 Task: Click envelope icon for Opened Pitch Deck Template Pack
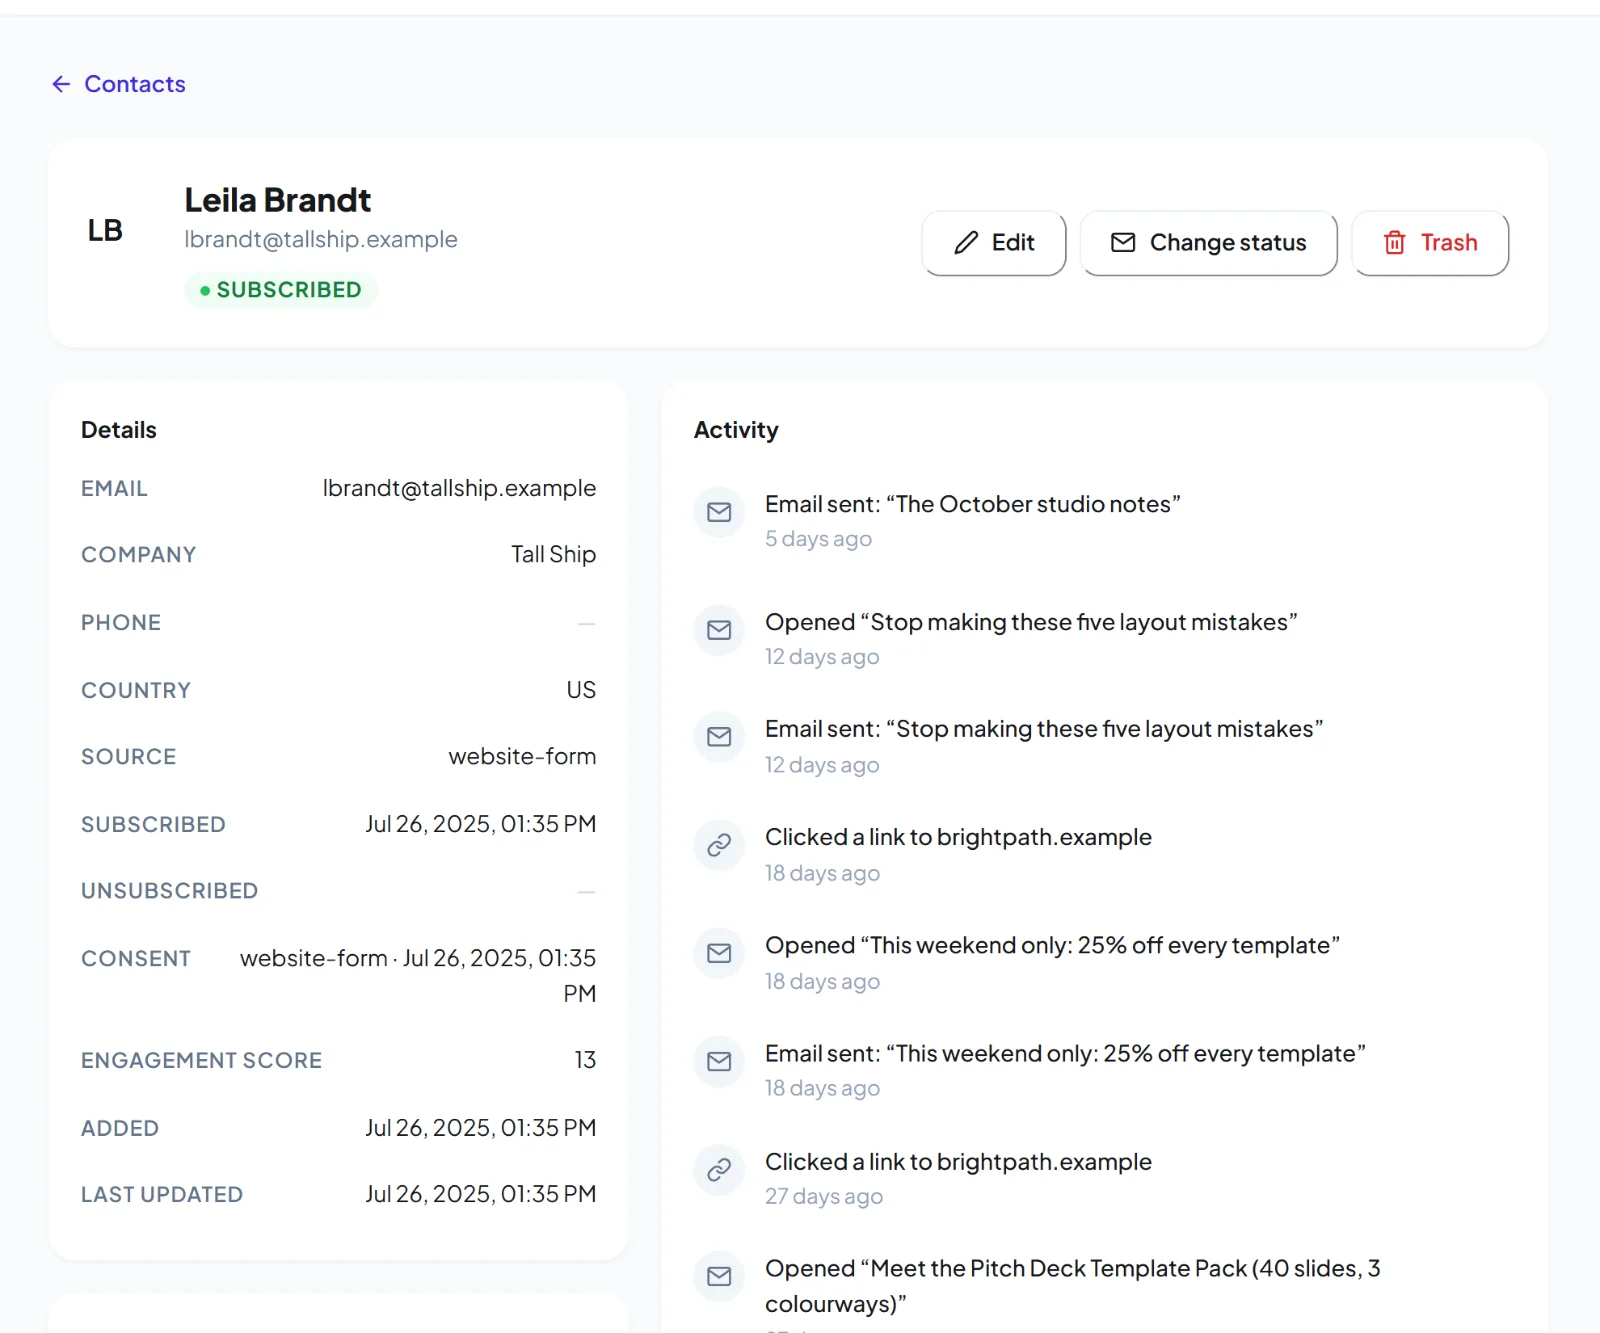click(x=719, y=1276)
